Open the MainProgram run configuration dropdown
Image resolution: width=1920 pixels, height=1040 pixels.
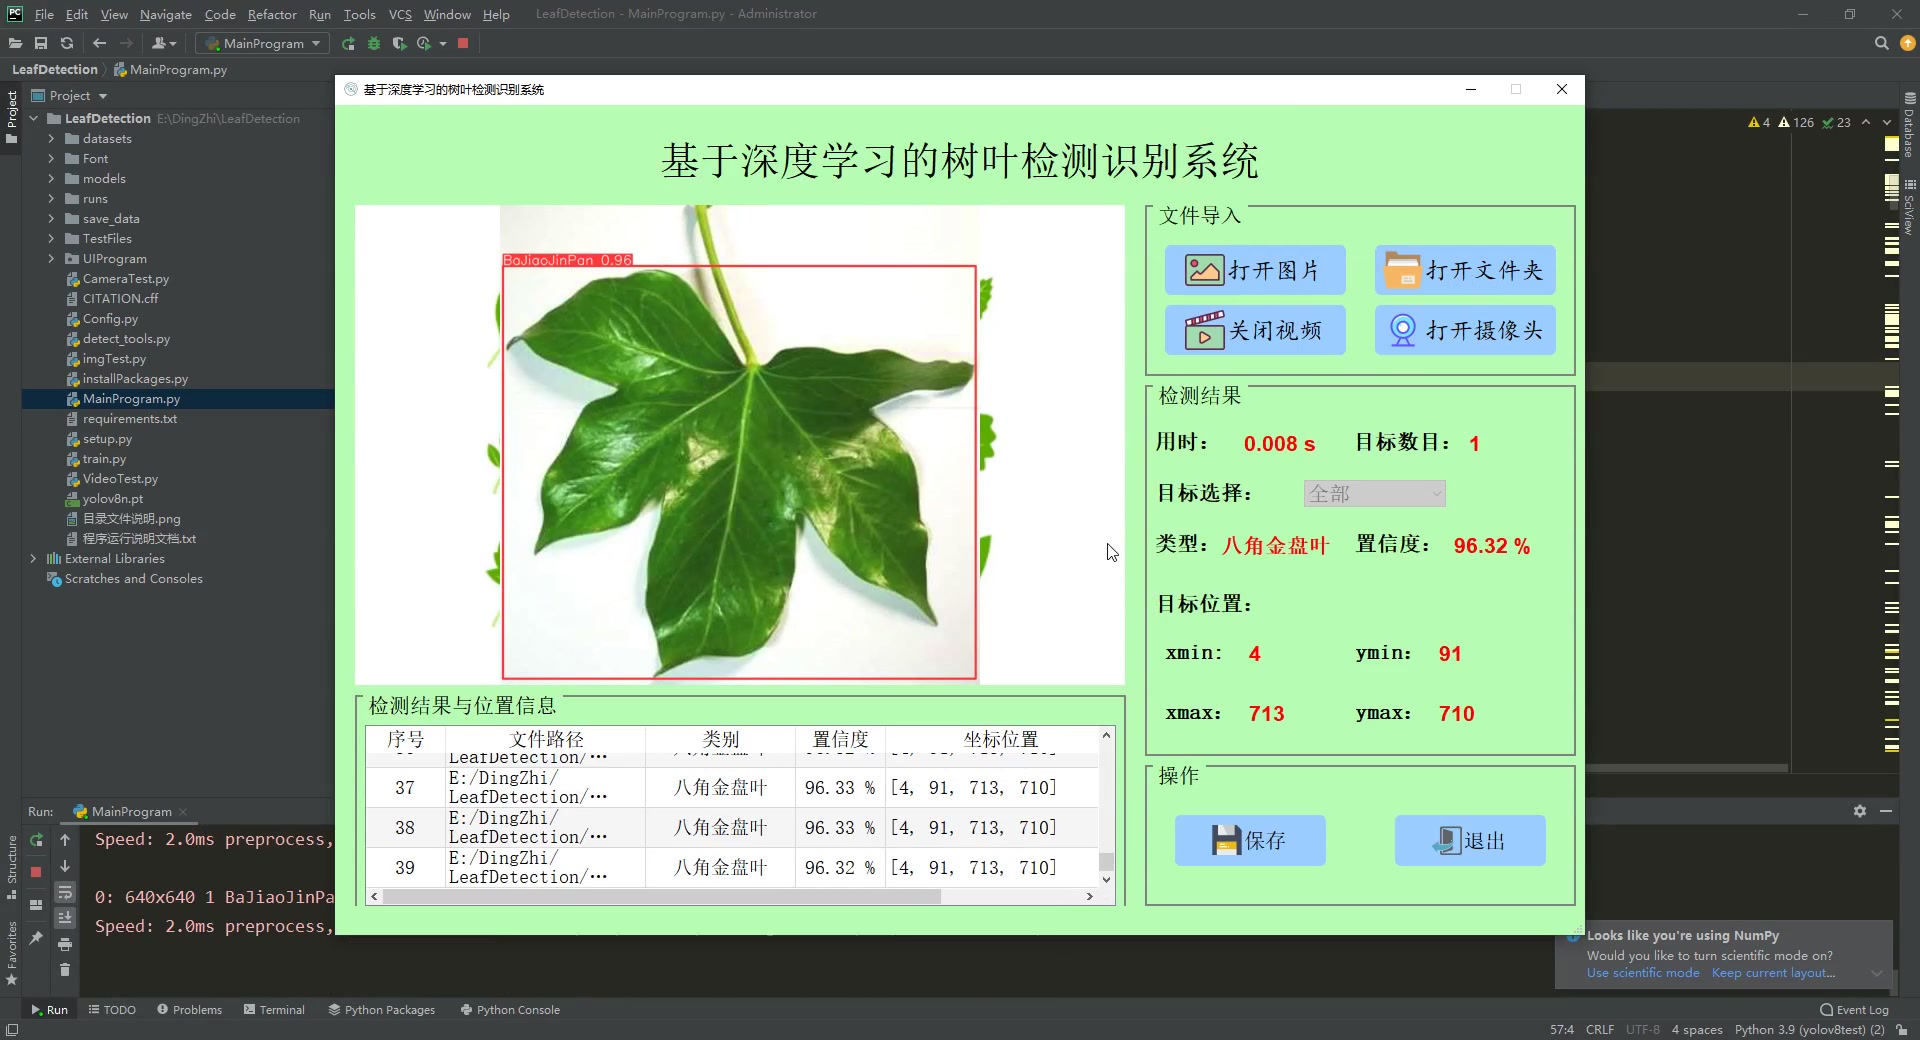pos(261,44)
